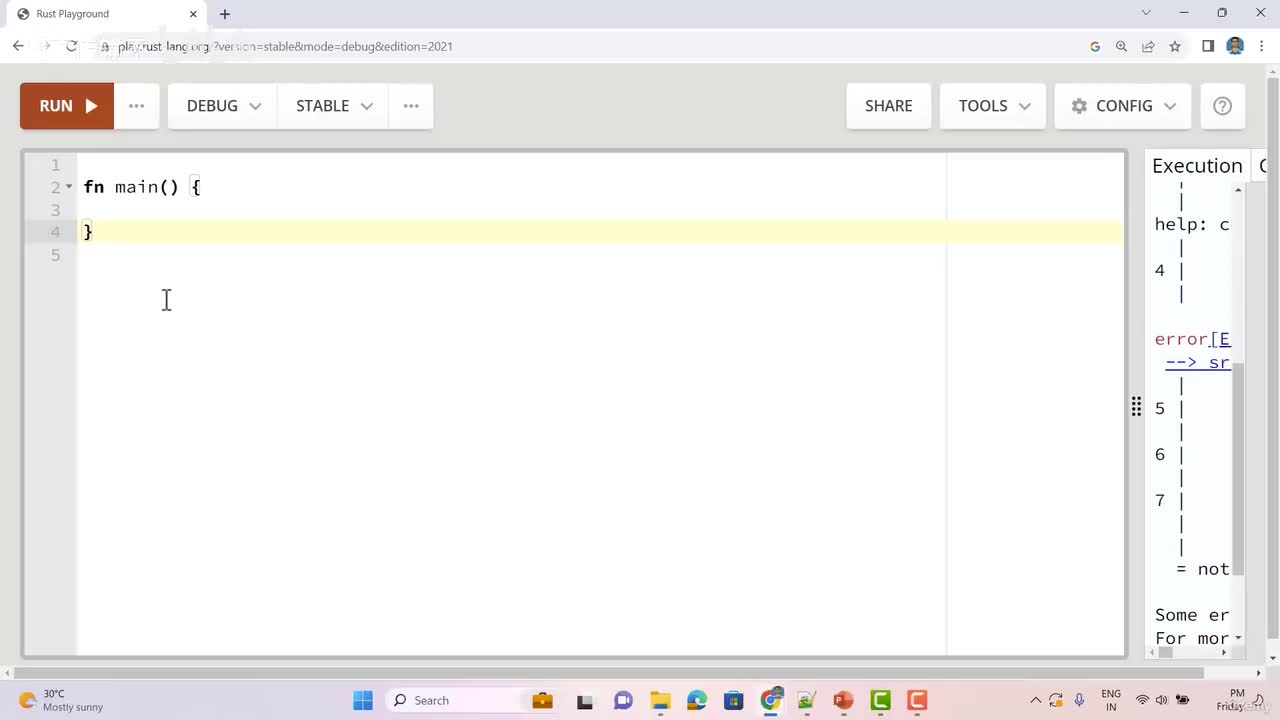This screenshot has height=720, width=1280.
Task: Open the help question mark icon
Action: pyautogui.click(x=1222, y=106)
